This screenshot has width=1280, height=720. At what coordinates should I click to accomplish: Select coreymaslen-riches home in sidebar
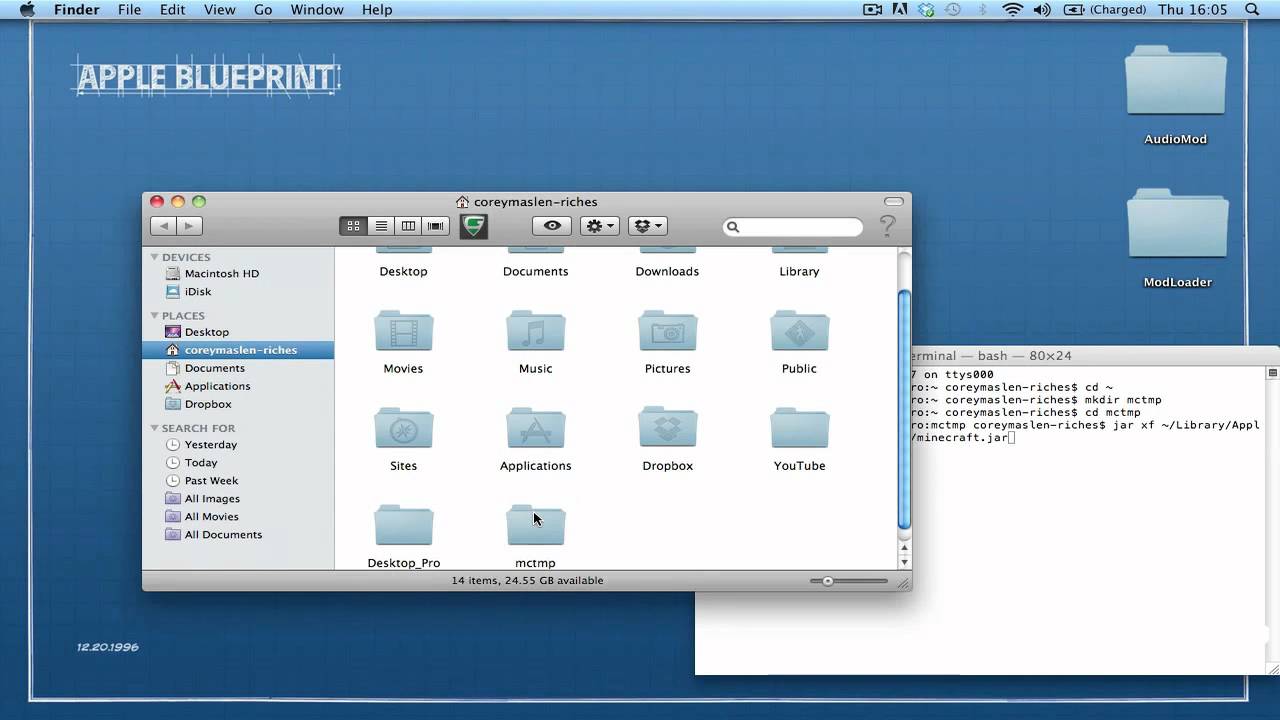(238, 350)
